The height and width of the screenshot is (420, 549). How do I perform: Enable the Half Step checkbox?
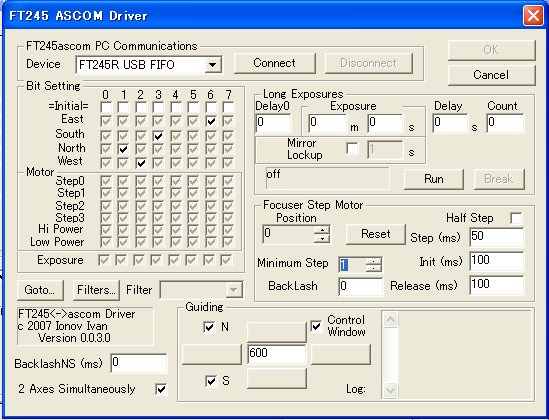pos(516,218)
